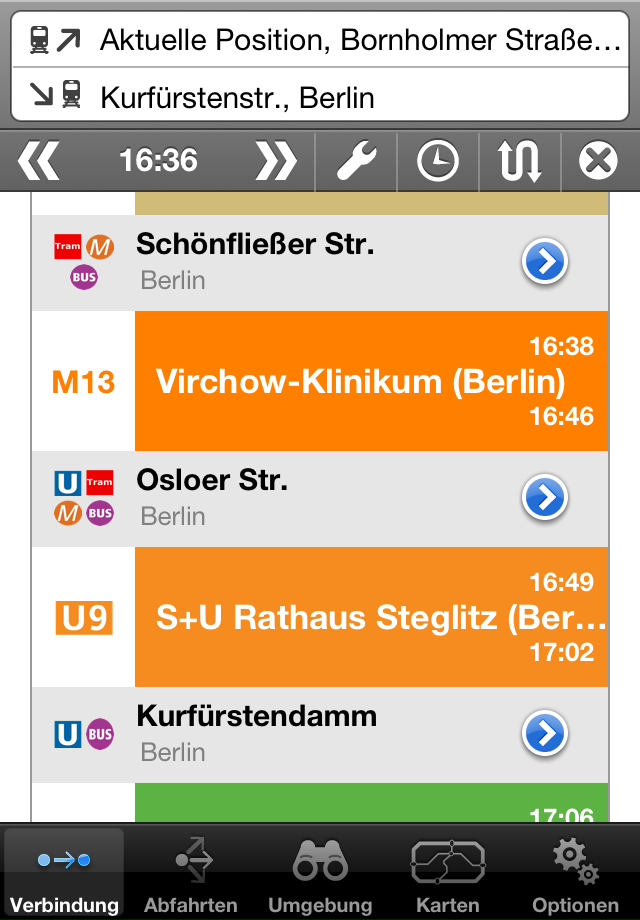Image resolution: width=640 pixels, height=920 pixels.
Task: Go to the later connection arrows
Action: tap(275, 161)
